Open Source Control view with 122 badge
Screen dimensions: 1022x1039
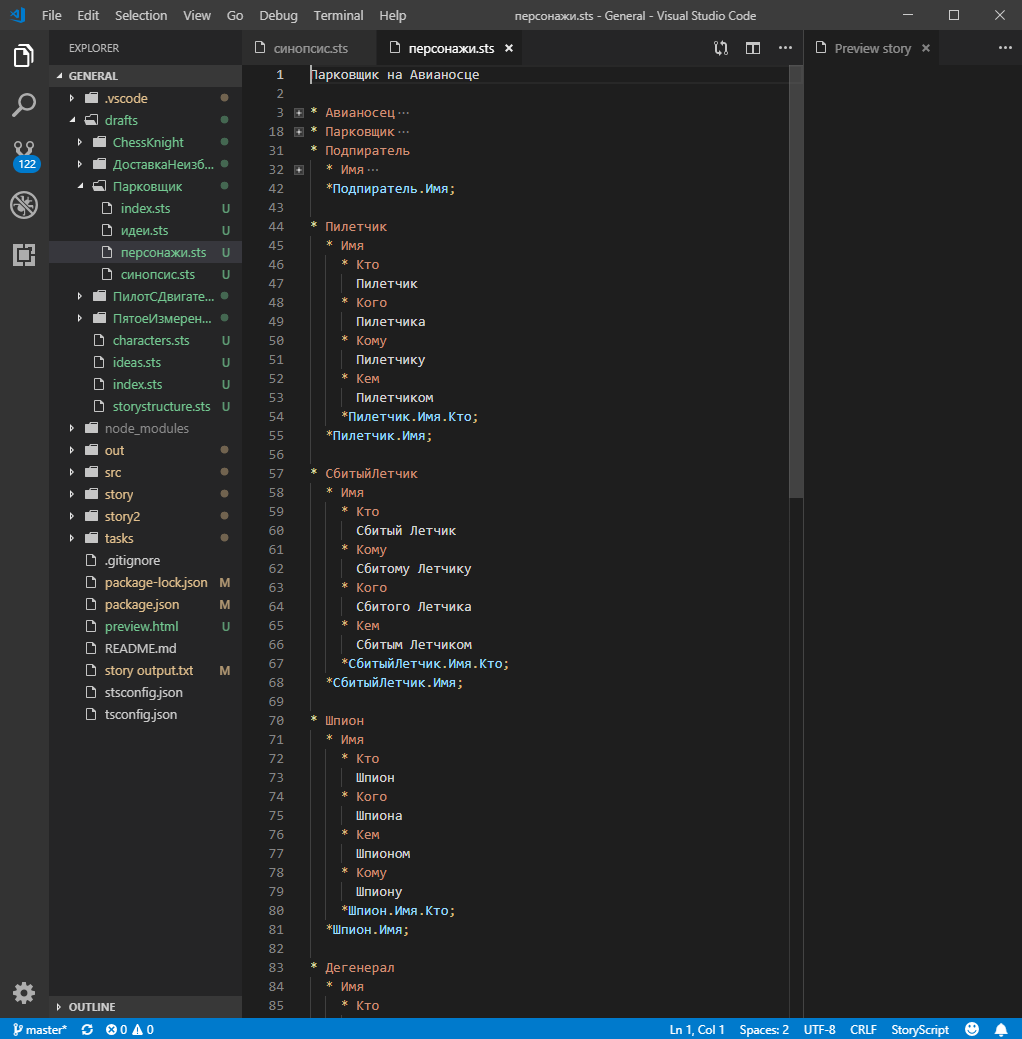(25, 156)
